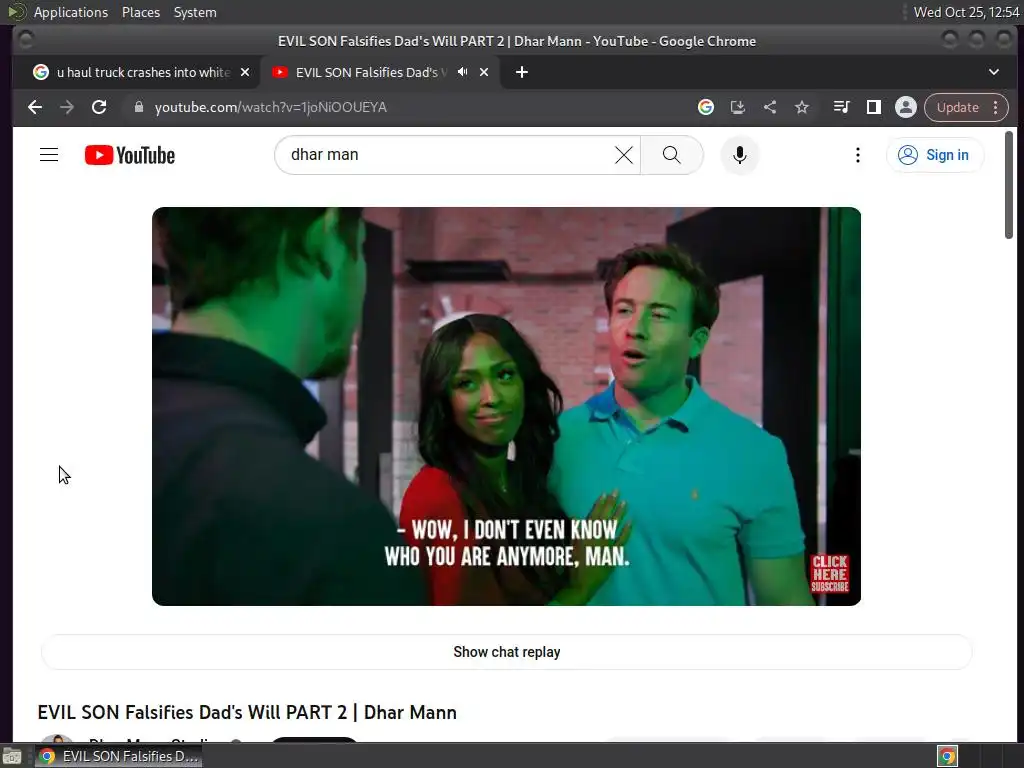The width and height of the screenshot is (1024, 768).
Task: Open the EVIL SON taskbar window button
Action: coord(119,756)
